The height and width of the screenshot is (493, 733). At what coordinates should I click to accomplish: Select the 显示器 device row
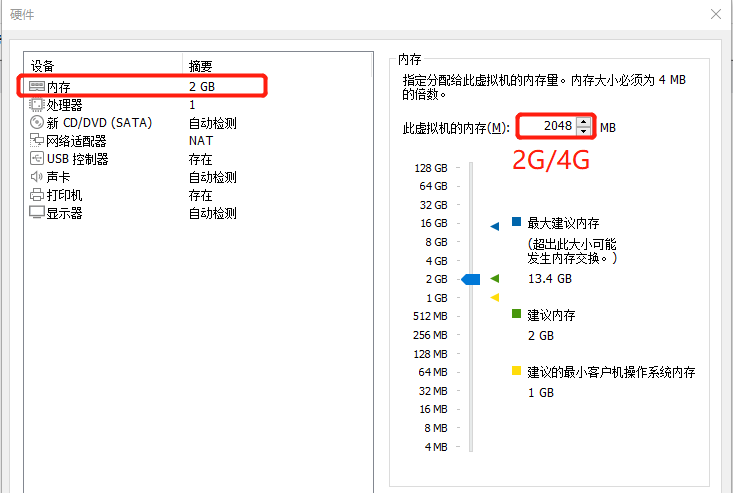(x=199, y=213)
